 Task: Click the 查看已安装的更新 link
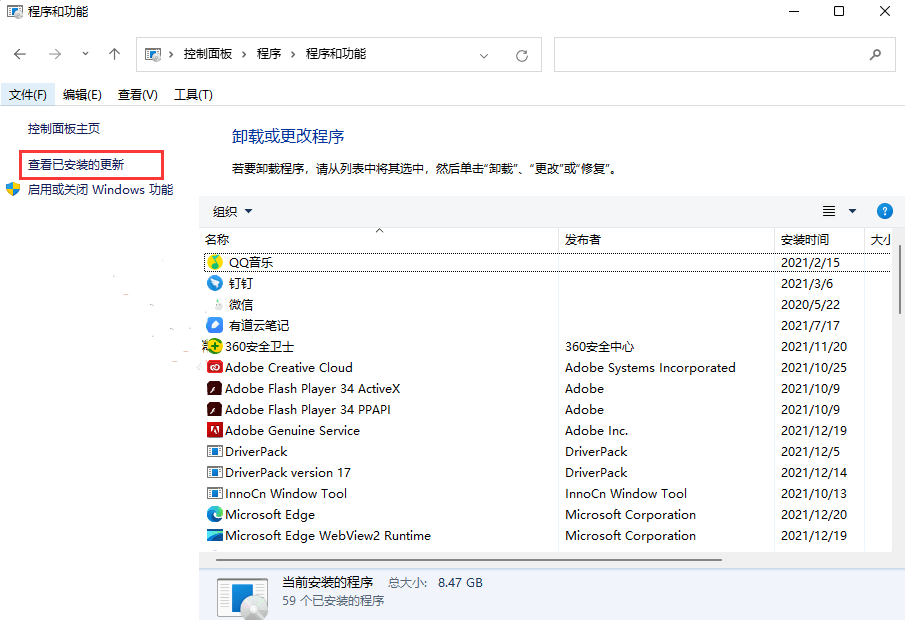pyautogui.click(x=76, y=165)
